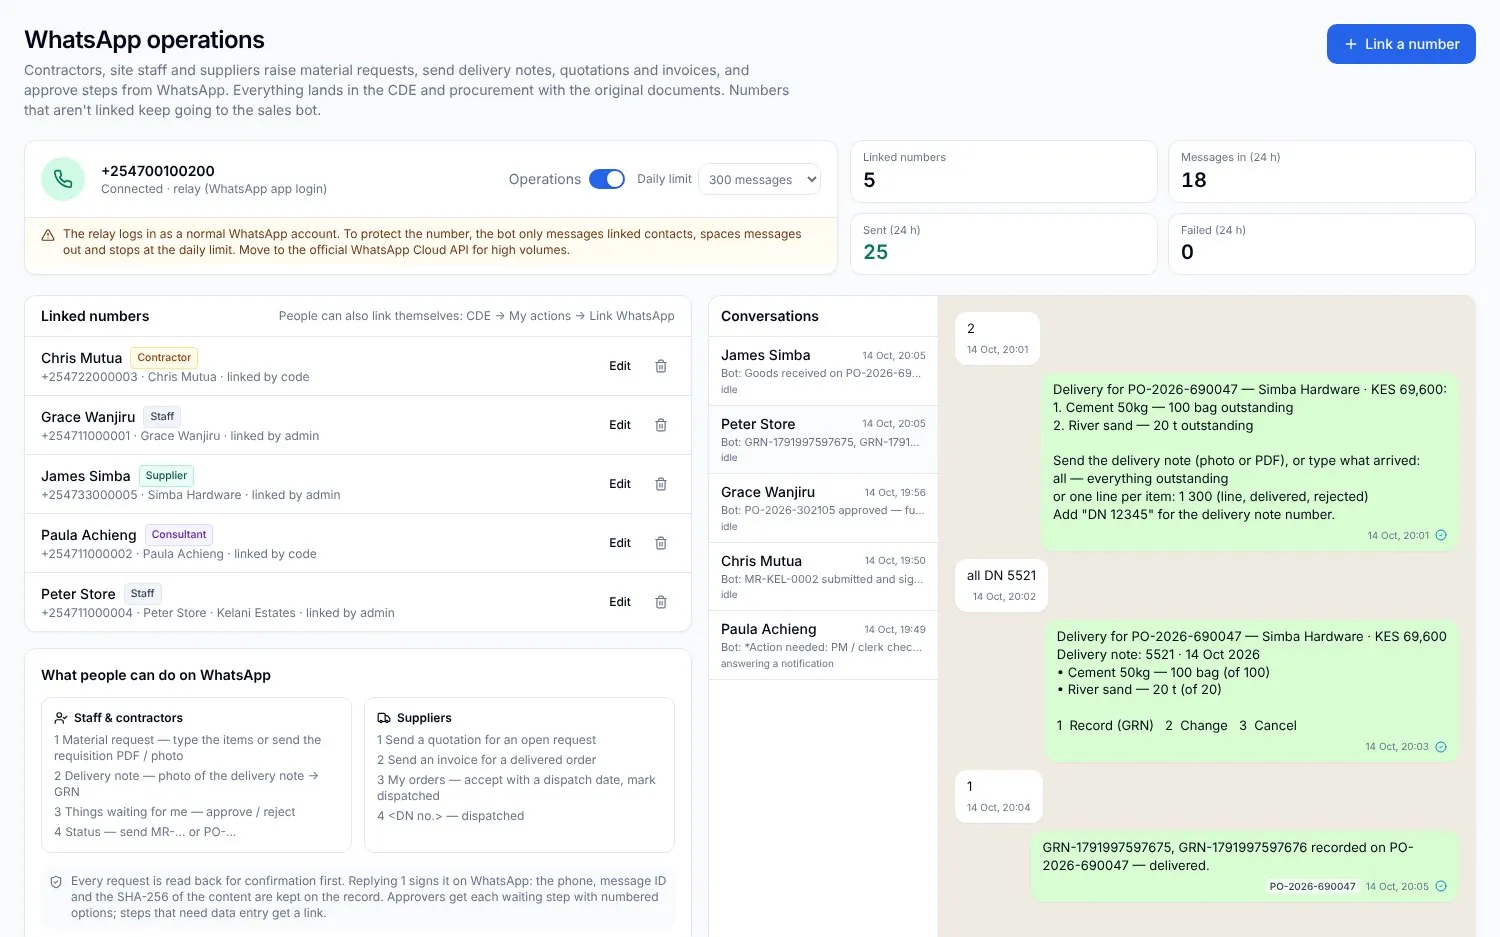This screenshot has height=937, width=1500.
Task: Click the check icon on 20:03 message
Action: pyautogui.click(x=1441, y=747)
